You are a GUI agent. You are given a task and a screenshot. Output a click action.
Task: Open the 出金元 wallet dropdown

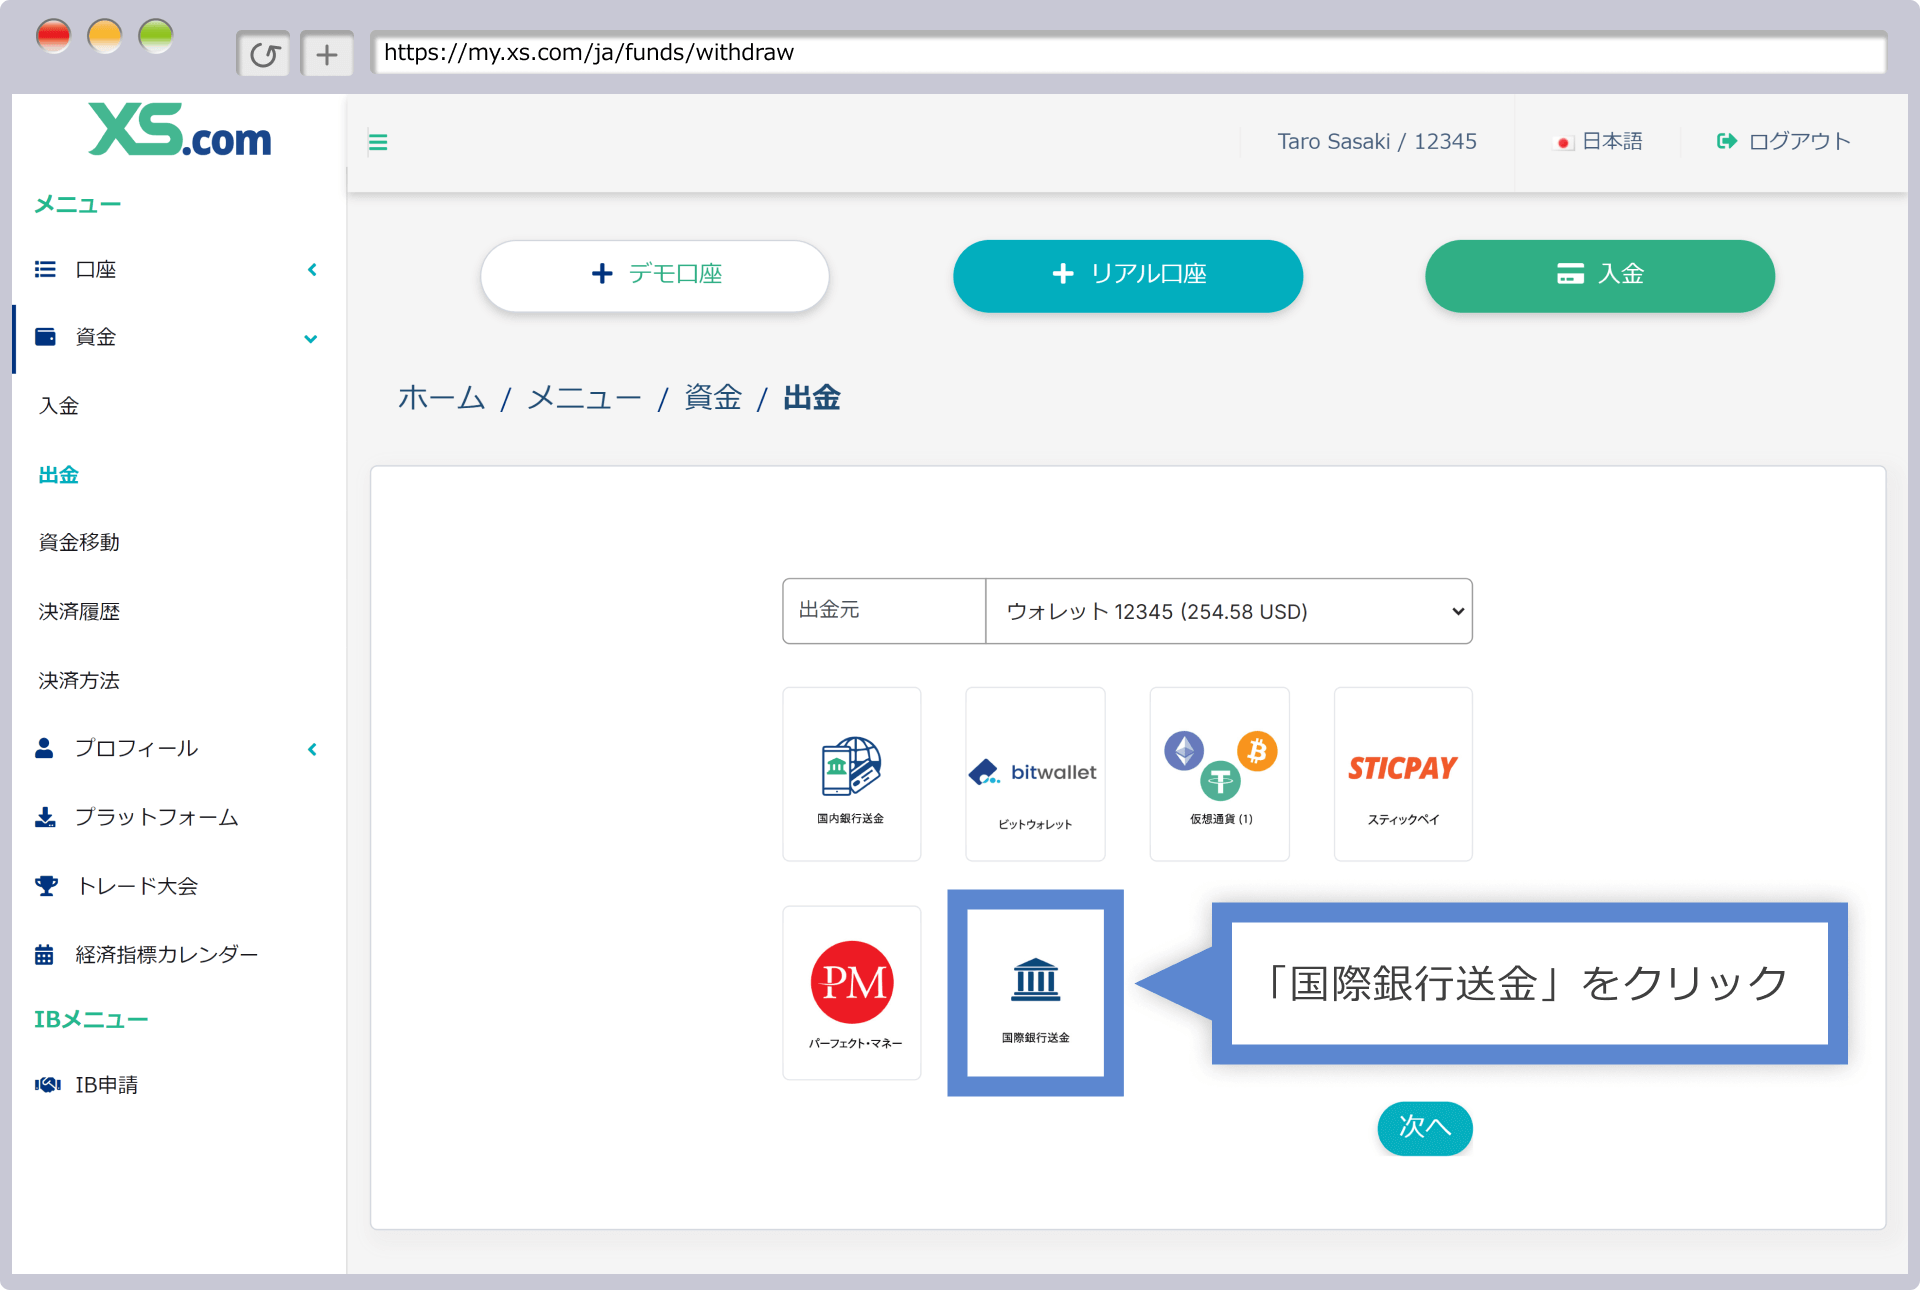(x=1229, y=611)
